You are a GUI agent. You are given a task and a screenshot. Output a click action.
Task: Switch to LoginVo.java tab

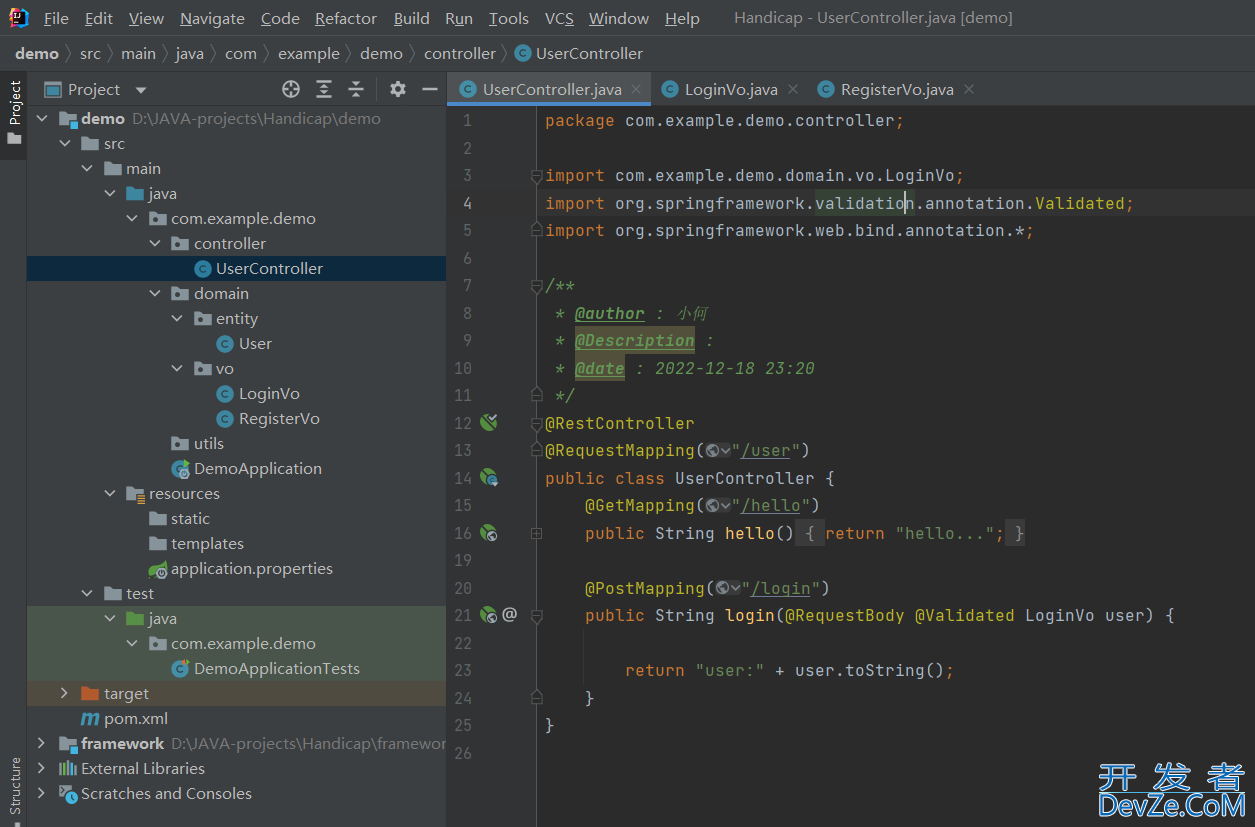731,89
